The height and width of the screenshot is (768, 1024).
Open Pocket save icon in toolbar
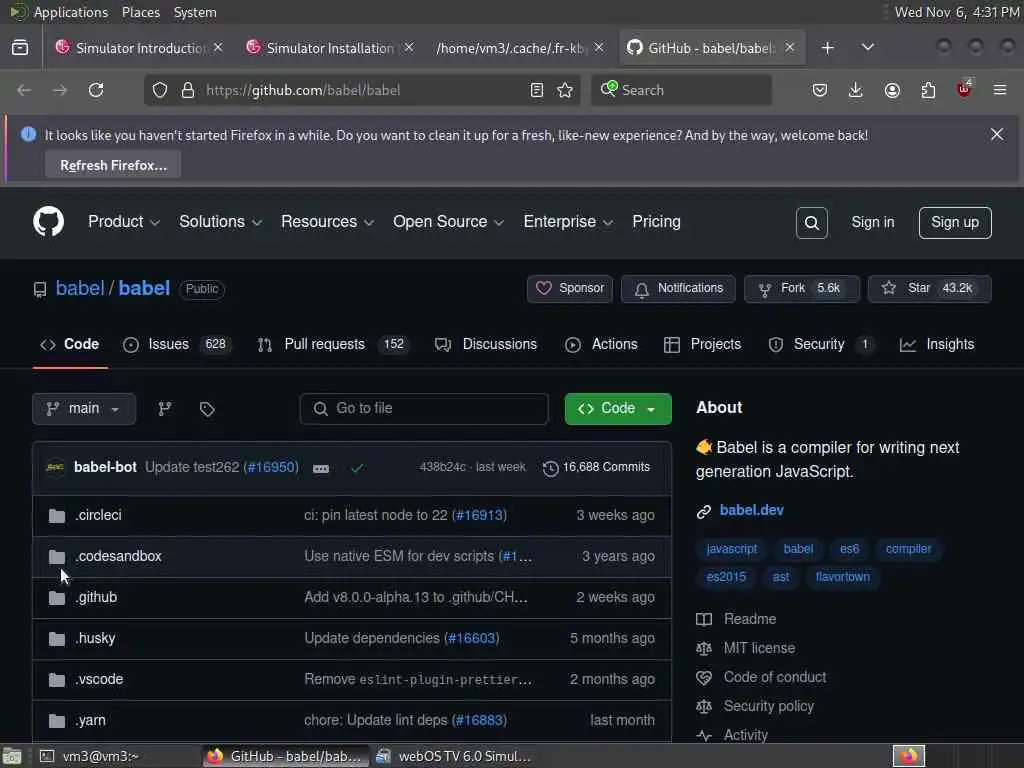point(820,90)
